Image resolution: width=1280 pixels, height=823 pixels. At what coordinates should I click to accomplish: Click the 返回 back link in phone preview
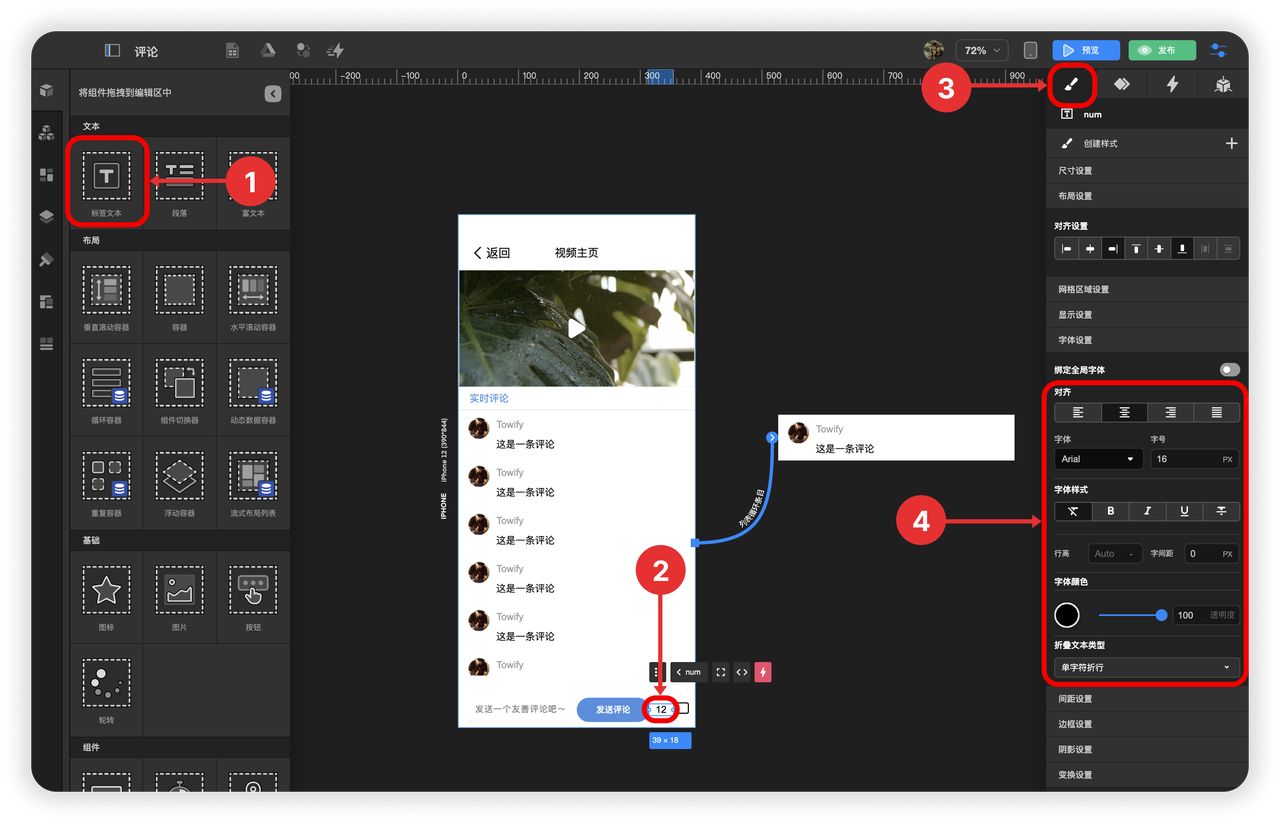point(492,253)
